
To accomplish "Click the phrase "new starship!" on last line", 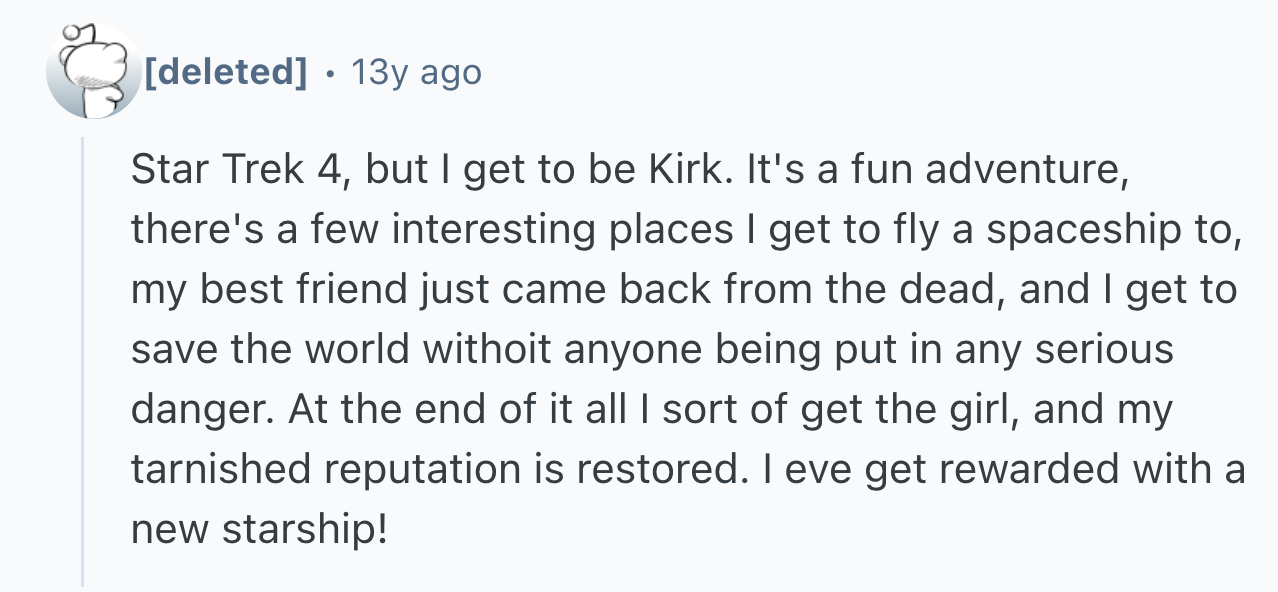I will click(258, 530).
